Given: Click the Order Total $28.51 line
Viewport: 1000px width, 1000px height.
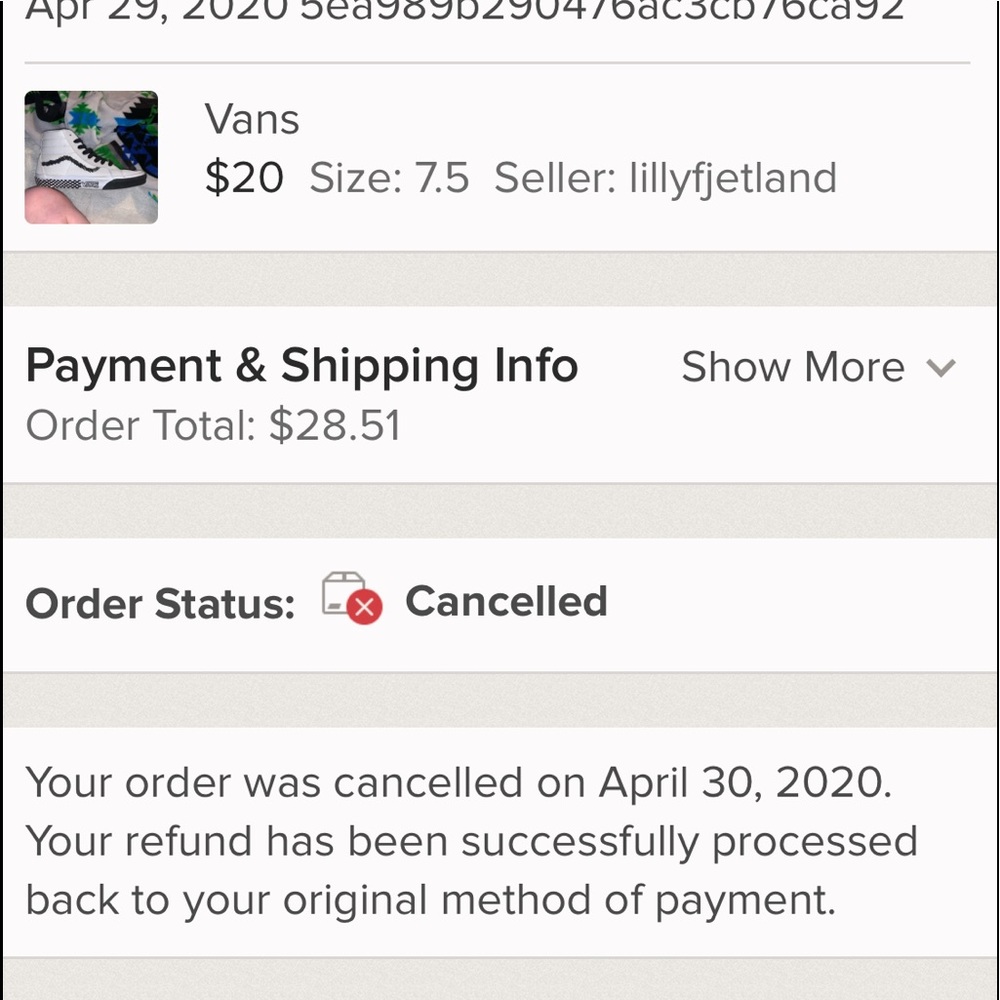Looking at the screenshot, I should [214, 425].
